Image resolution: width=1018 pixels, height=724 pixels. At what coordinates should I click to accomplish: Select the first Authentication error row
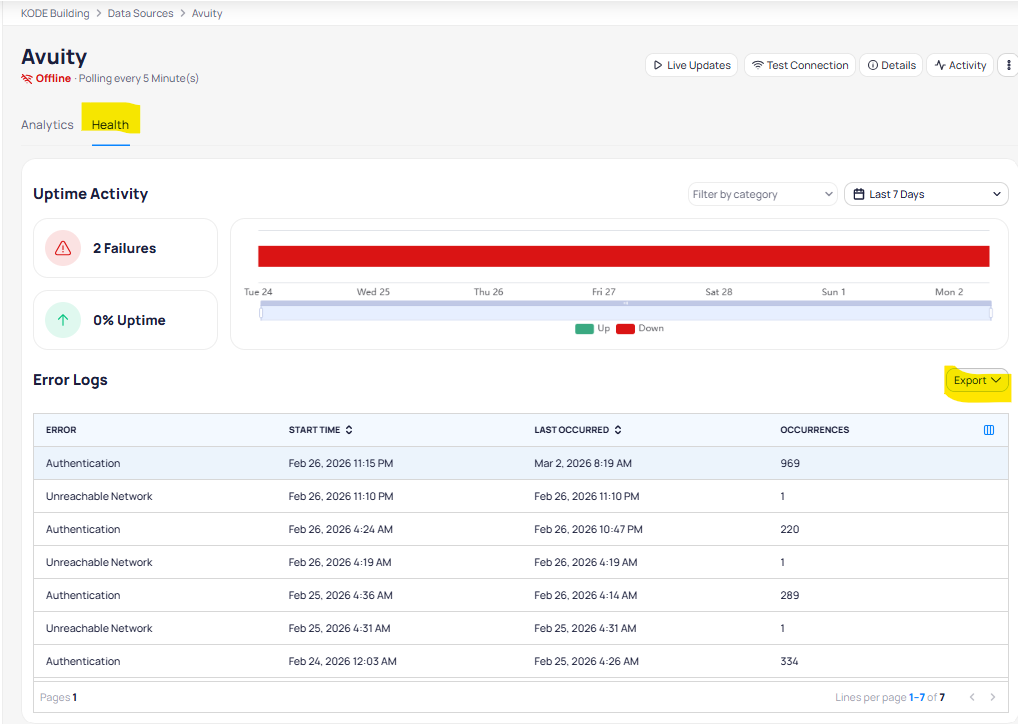(x=83, y=463)
